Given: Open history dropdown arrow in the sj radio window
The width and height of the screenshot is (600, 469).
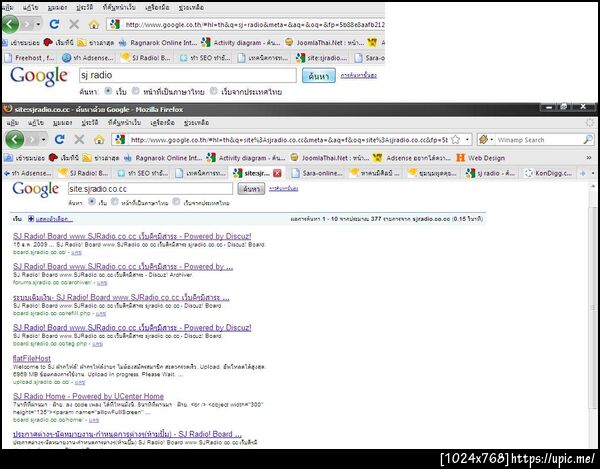Looking at the screenshot, I should pyautogui.click(x=38, y=24).
